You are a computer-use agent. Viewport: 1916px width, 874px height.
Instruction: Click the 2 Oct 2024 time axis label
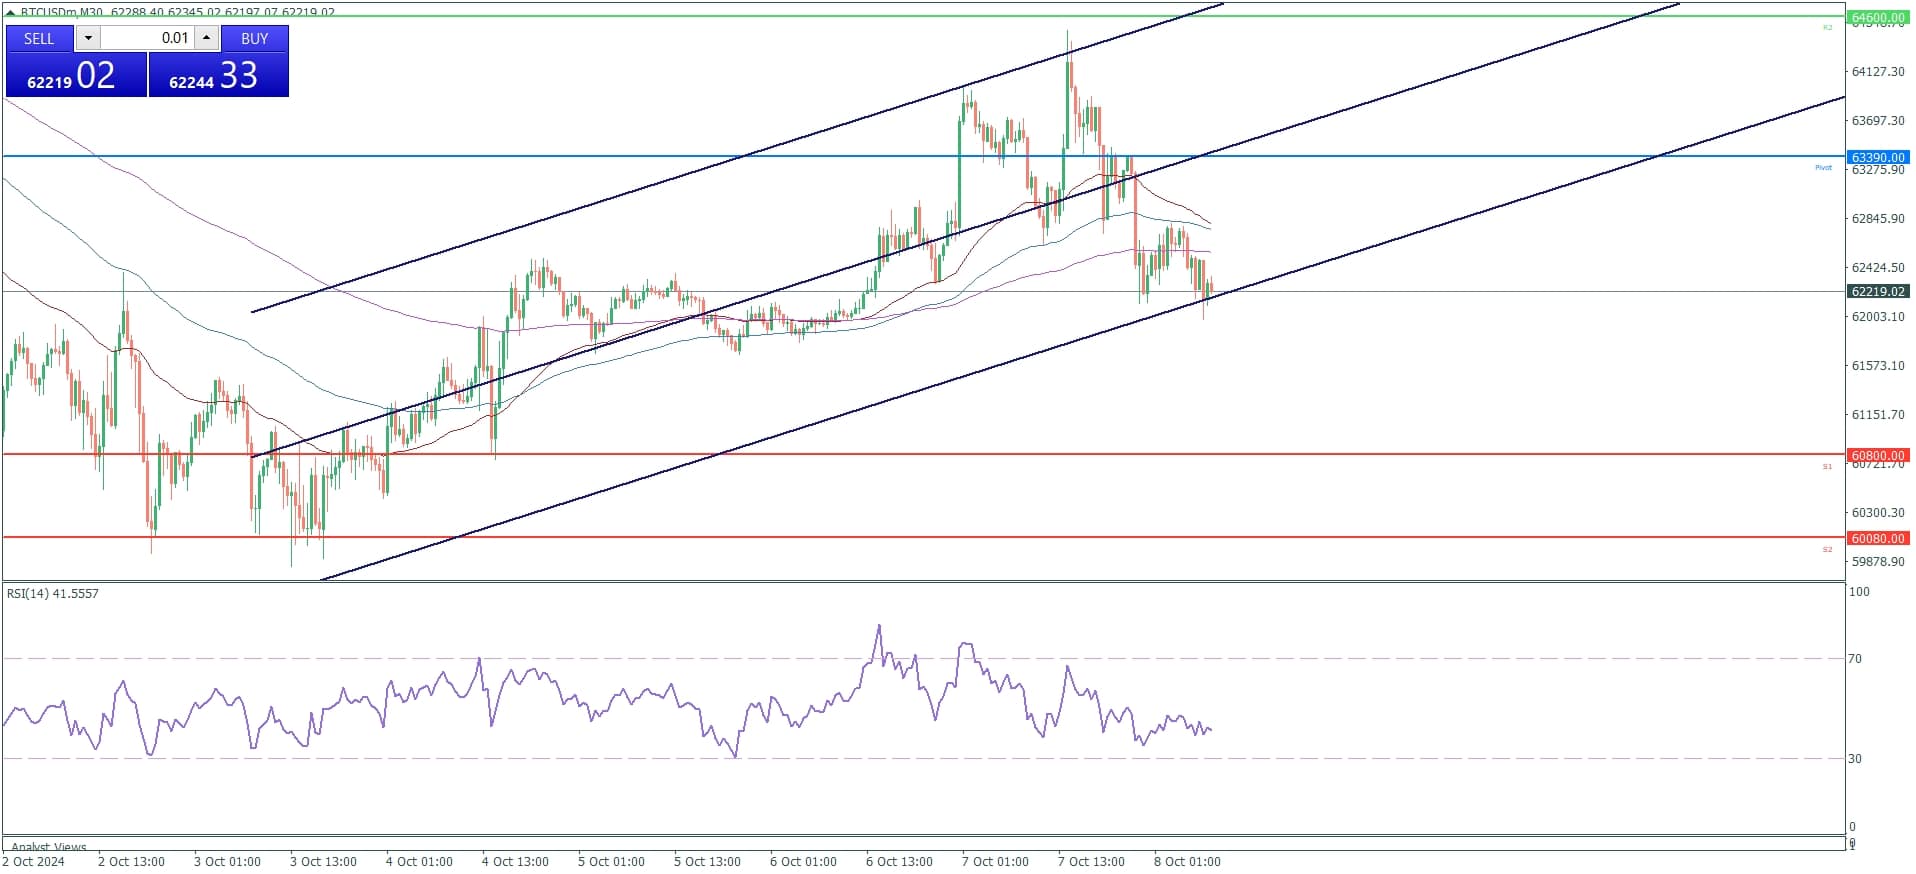33,861
